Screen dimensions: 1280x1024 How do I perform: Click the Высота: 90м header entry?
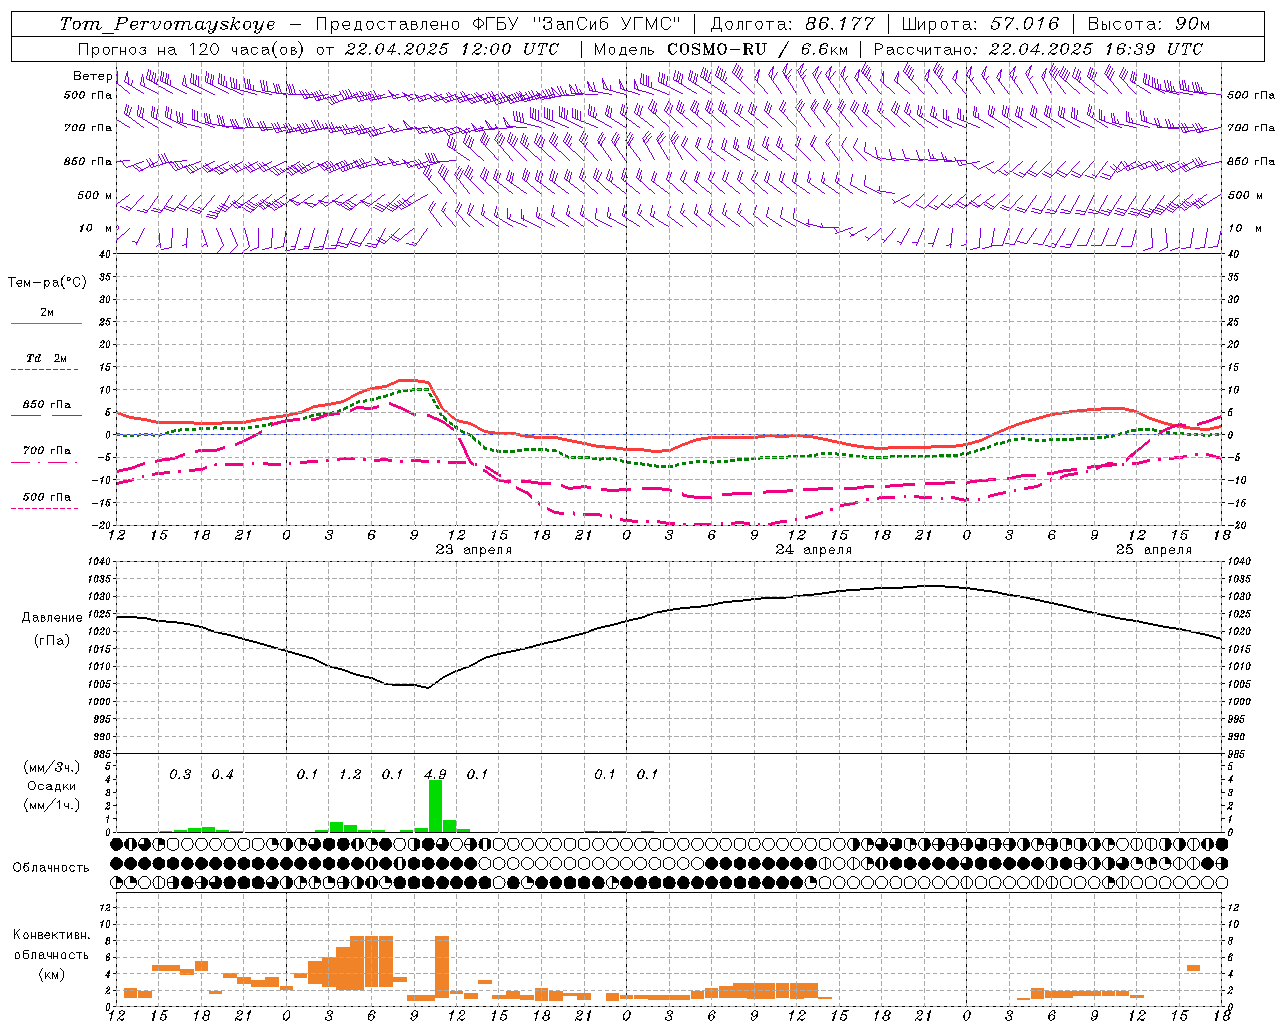pos(1149,24)
